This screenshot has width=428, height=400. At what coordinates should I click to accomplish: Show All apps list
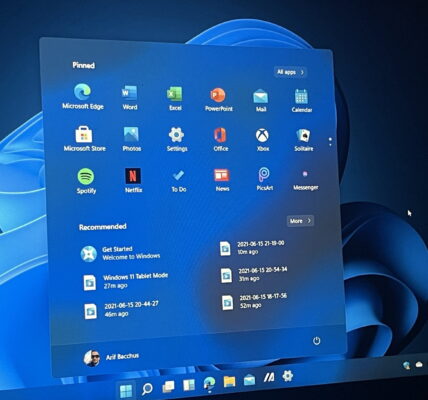click(290, 72)
